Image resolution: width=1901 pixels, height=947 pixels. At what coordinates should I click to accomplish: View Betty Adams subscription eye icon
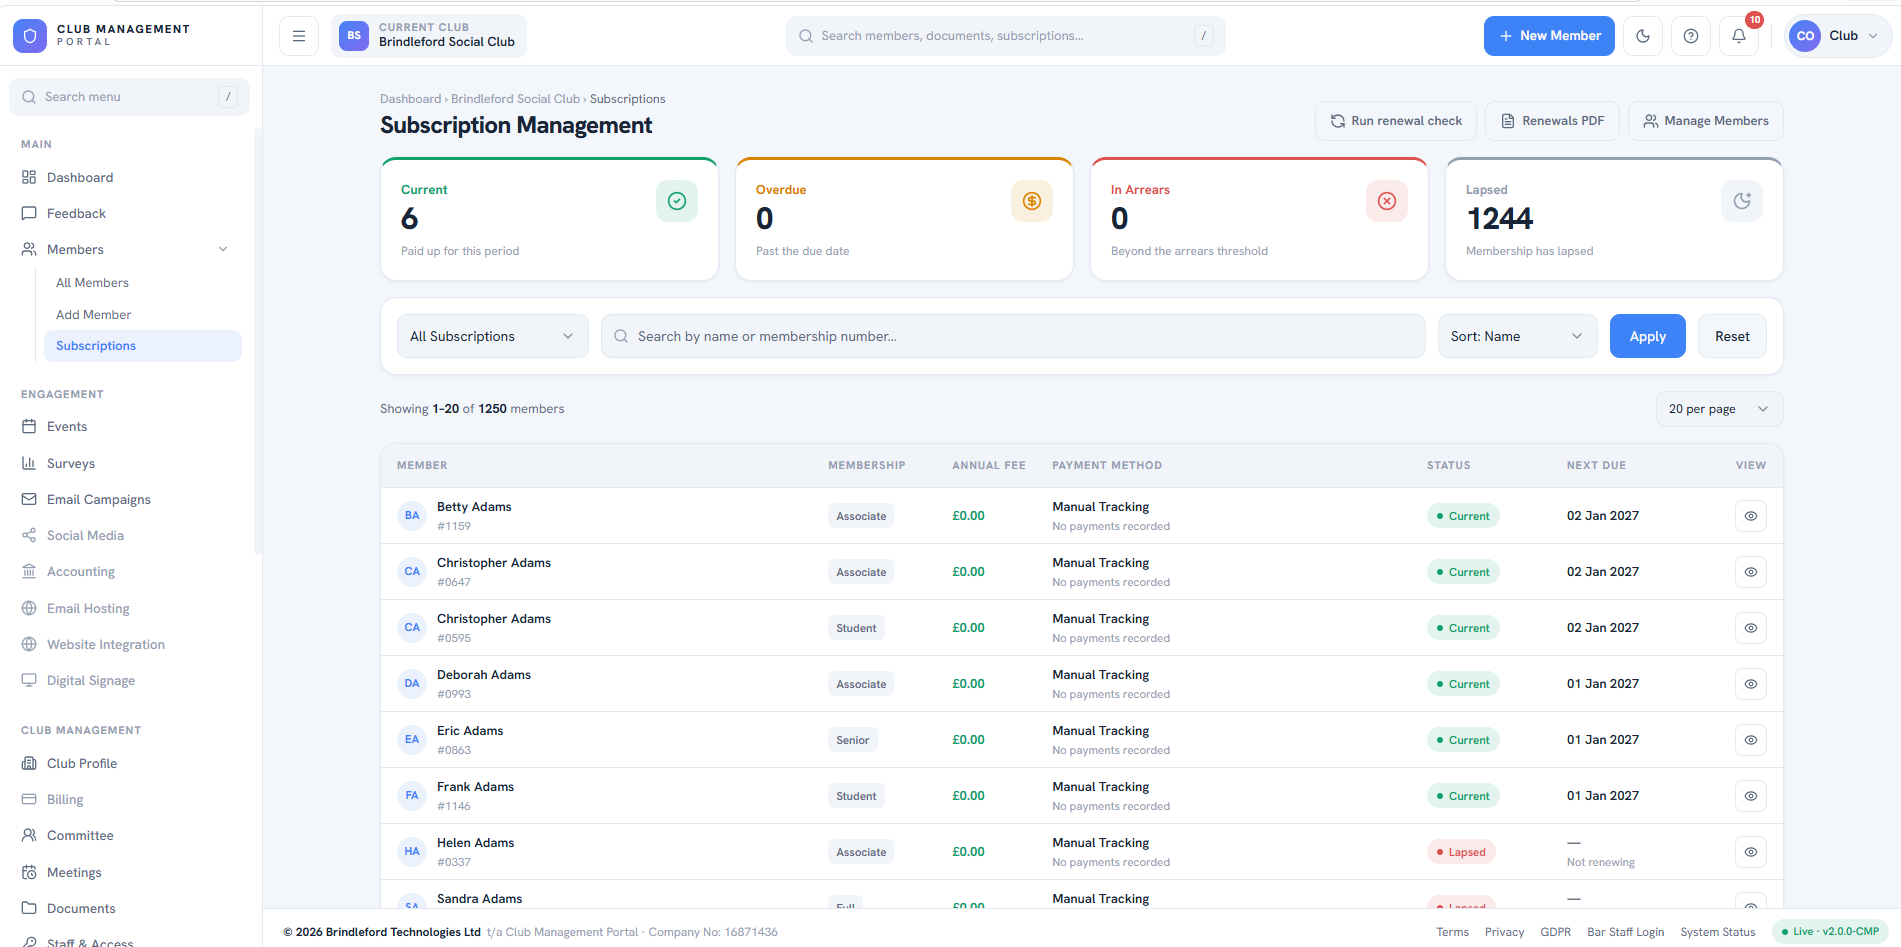pos(1751,516)
